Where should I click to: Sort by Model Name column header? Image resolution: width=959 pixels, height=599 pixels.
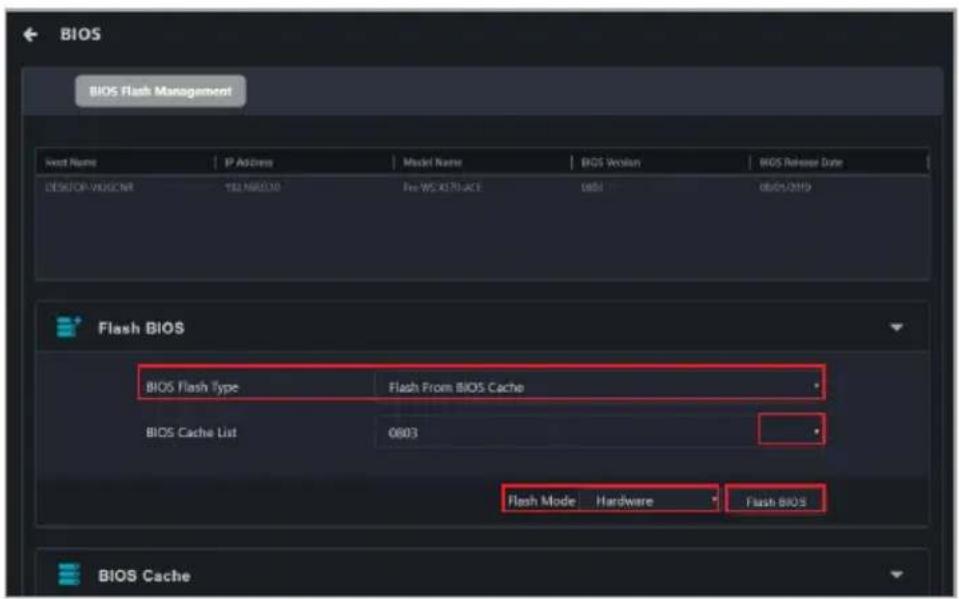point(432,163)
